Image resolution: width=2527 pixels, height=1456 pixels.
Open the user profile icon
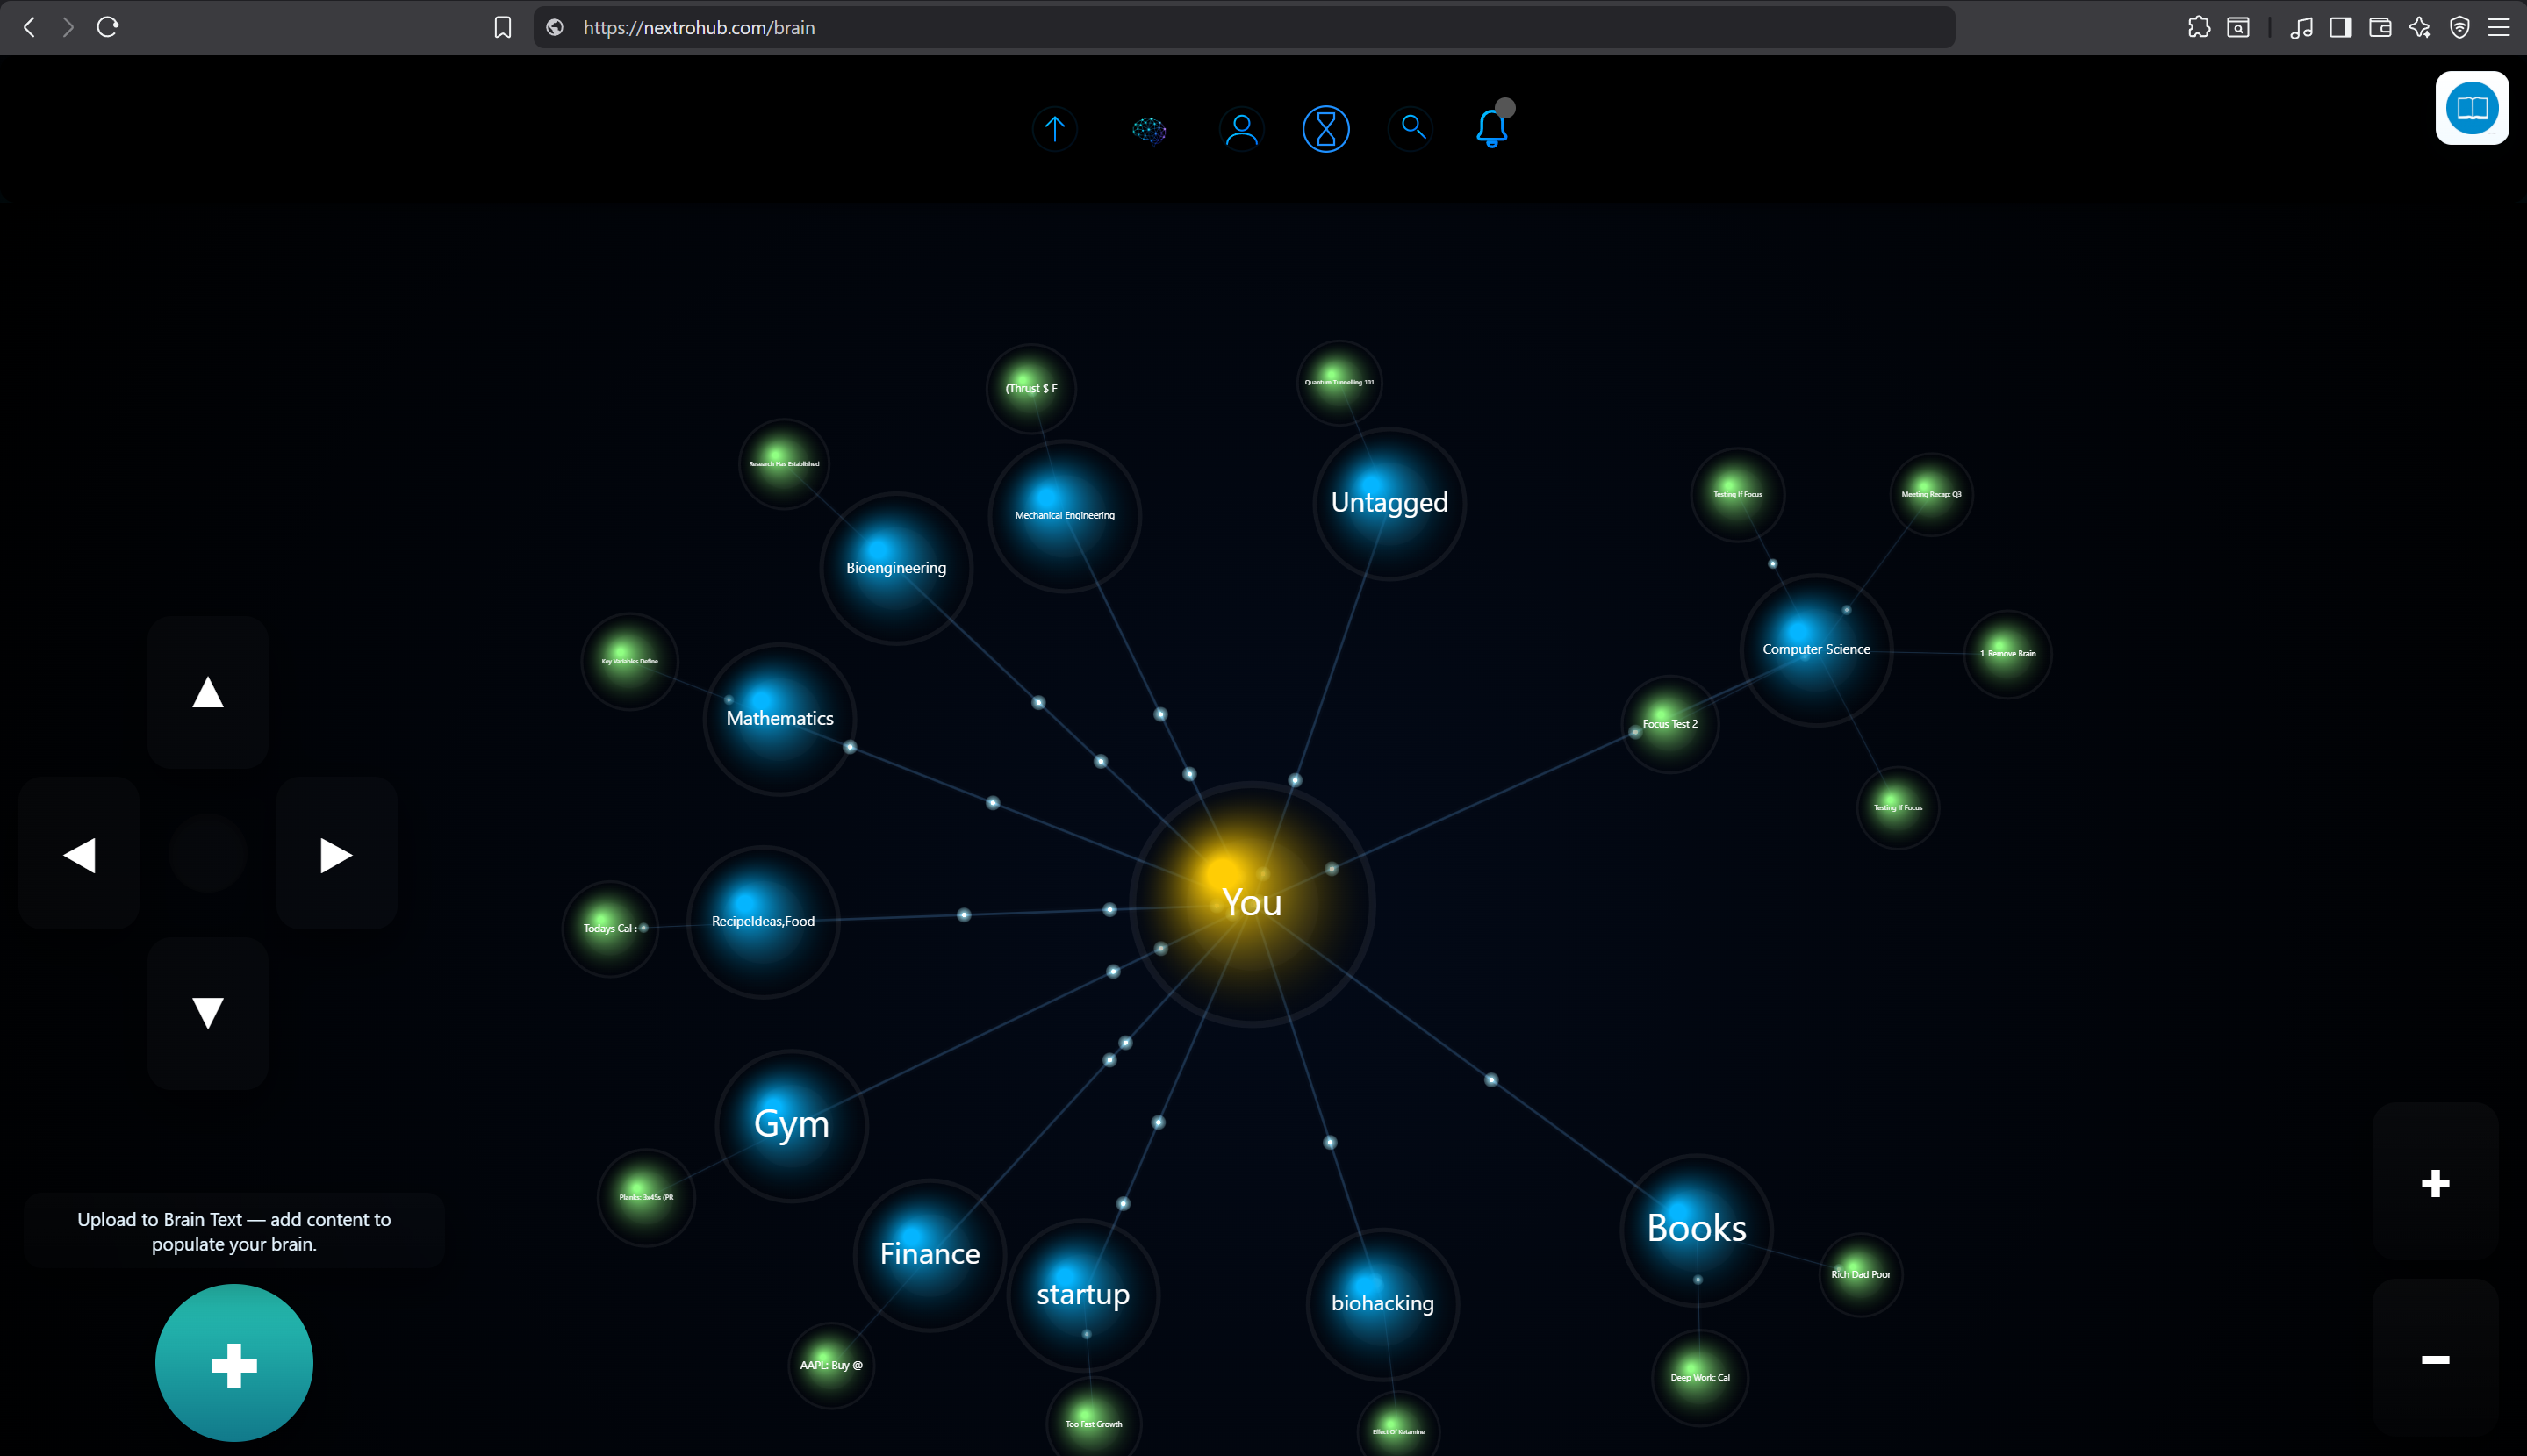tap(1241, 129)
